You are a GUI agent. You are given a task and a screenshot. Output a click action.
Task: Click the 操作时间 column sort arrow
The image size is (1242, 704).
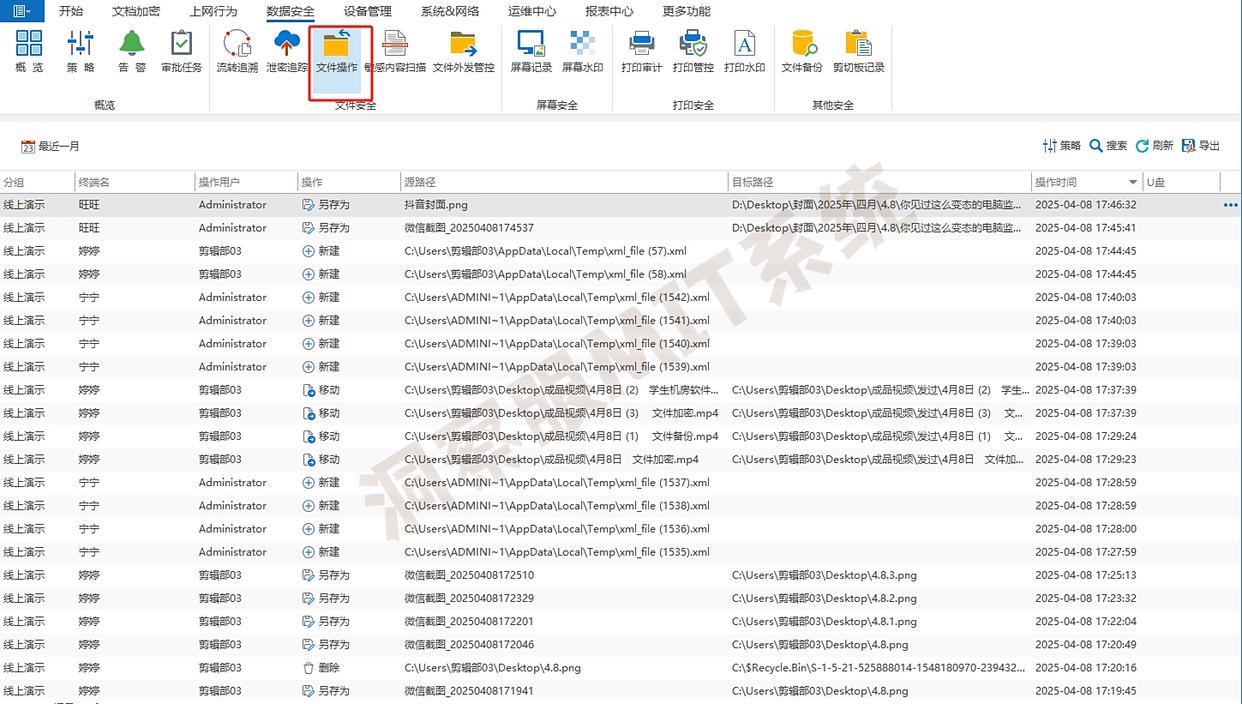click(x=1133, y=182)
